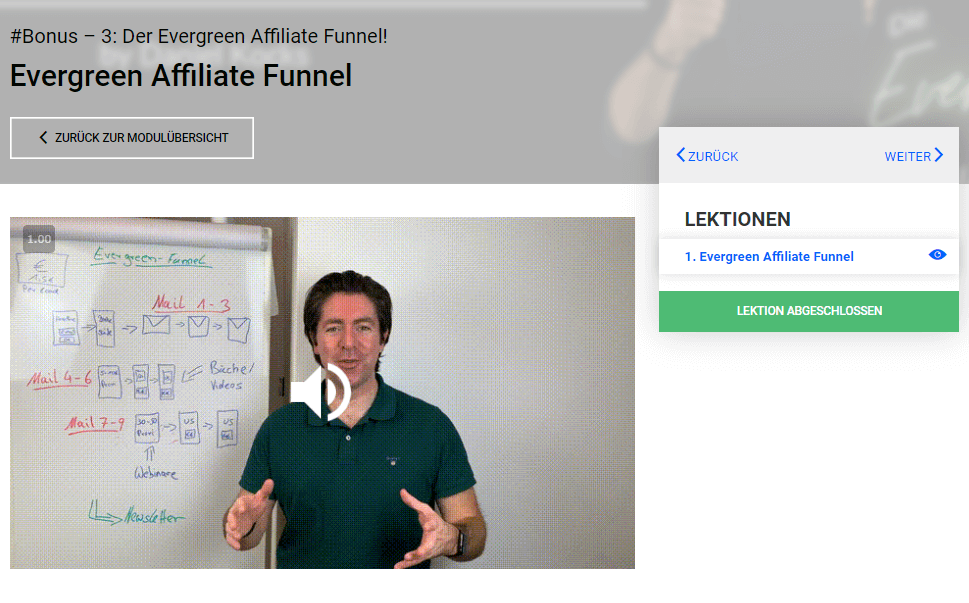Image resolution: width=969 pixels, height=603 pixels.
Task: Open lesson 1. Evergreen Affiliate Funnel
Action: pyautogui.click(x=769, y=256)
